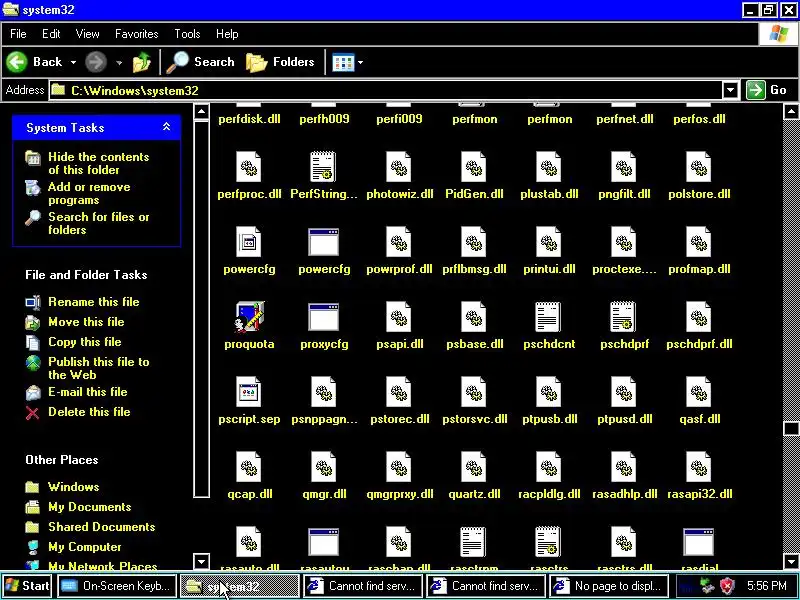Toggle the Folders pane button
This screenshot has height=600, width=800.
(x=280, y=62)
